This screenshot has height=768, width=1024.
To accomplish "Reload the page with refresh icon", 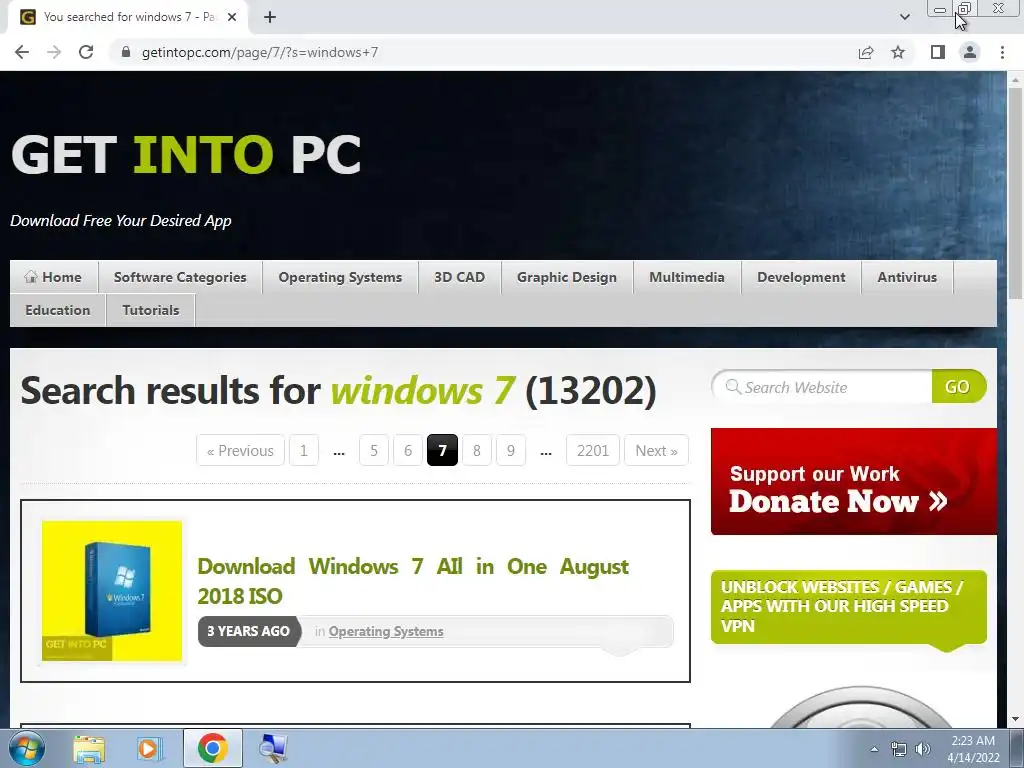I will [86, 52].
